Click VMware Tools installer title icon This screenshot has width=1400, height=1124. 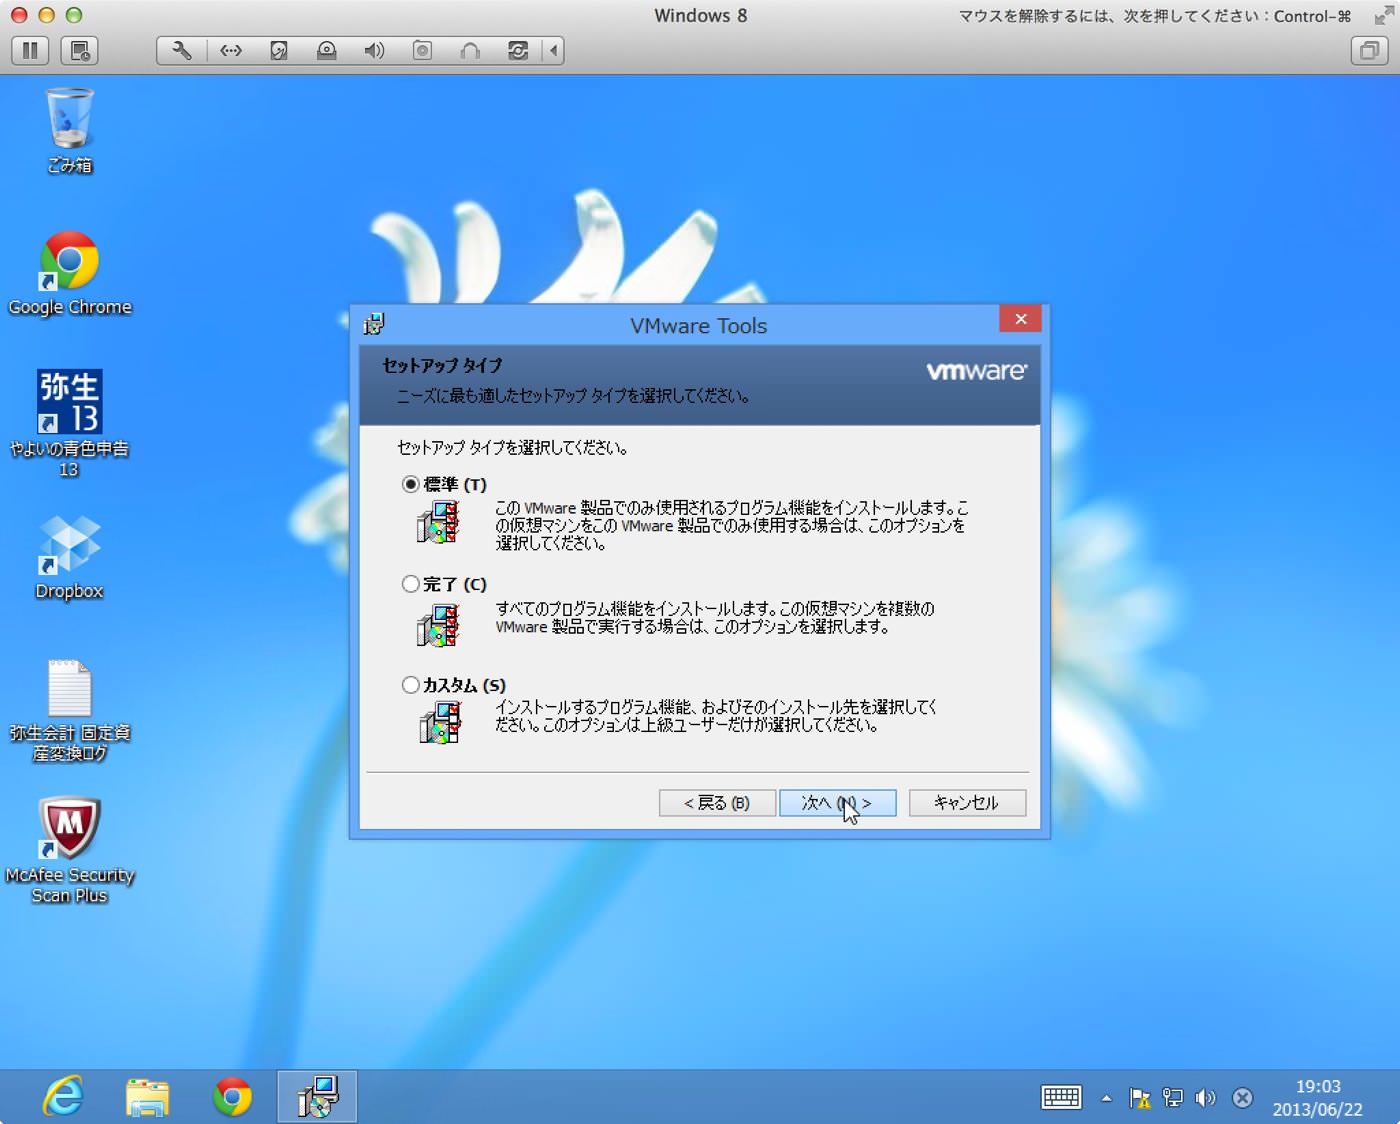(x=374, y=324)
